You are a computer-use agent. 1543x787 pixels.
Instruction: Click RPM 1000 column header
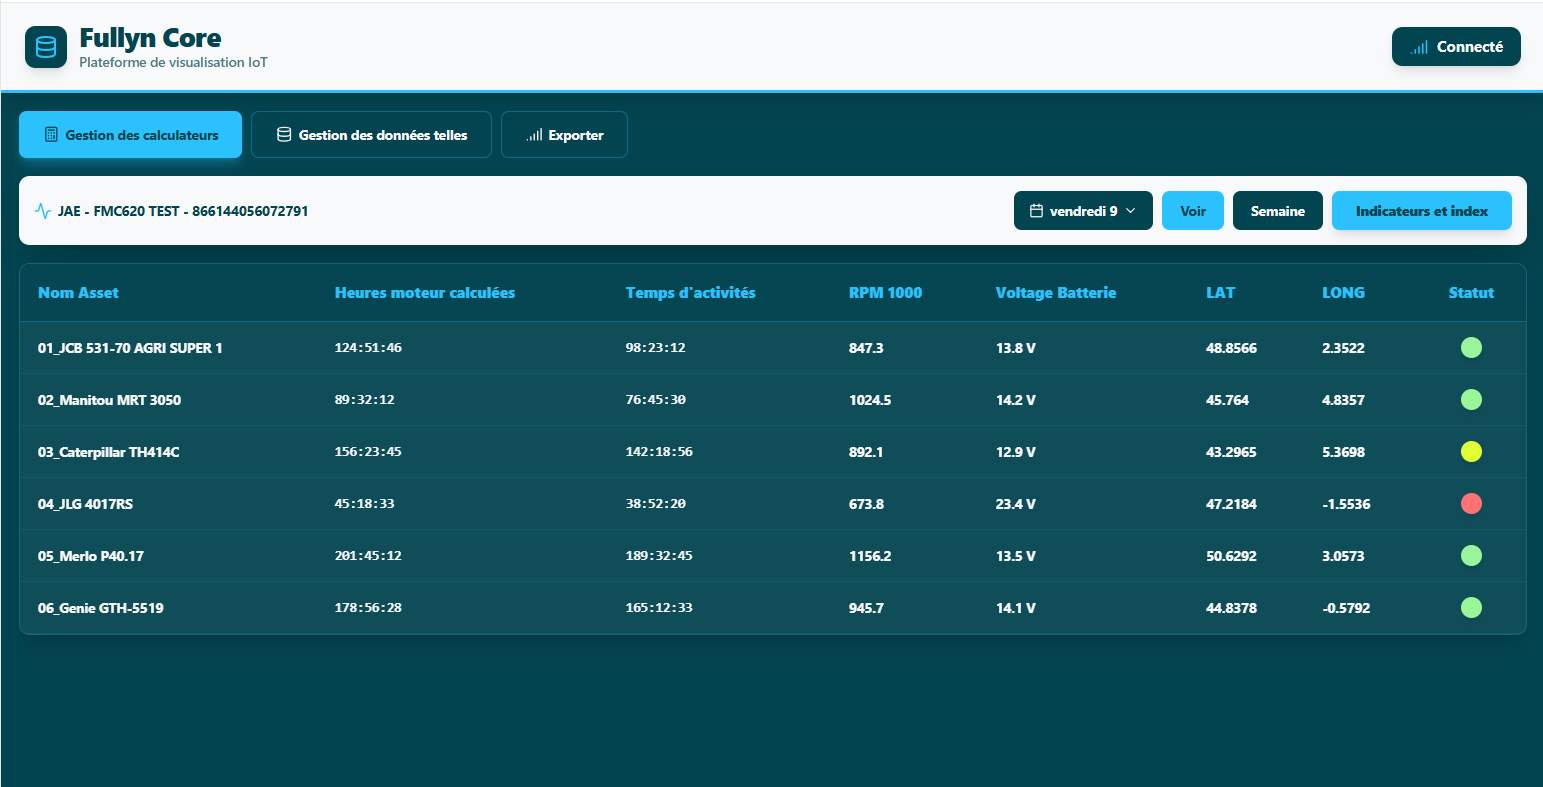885,293
